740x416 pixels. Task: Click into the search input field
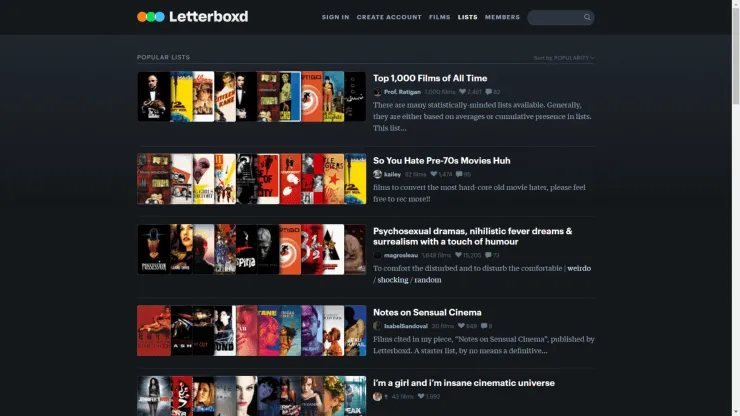(x=554, y=17)
